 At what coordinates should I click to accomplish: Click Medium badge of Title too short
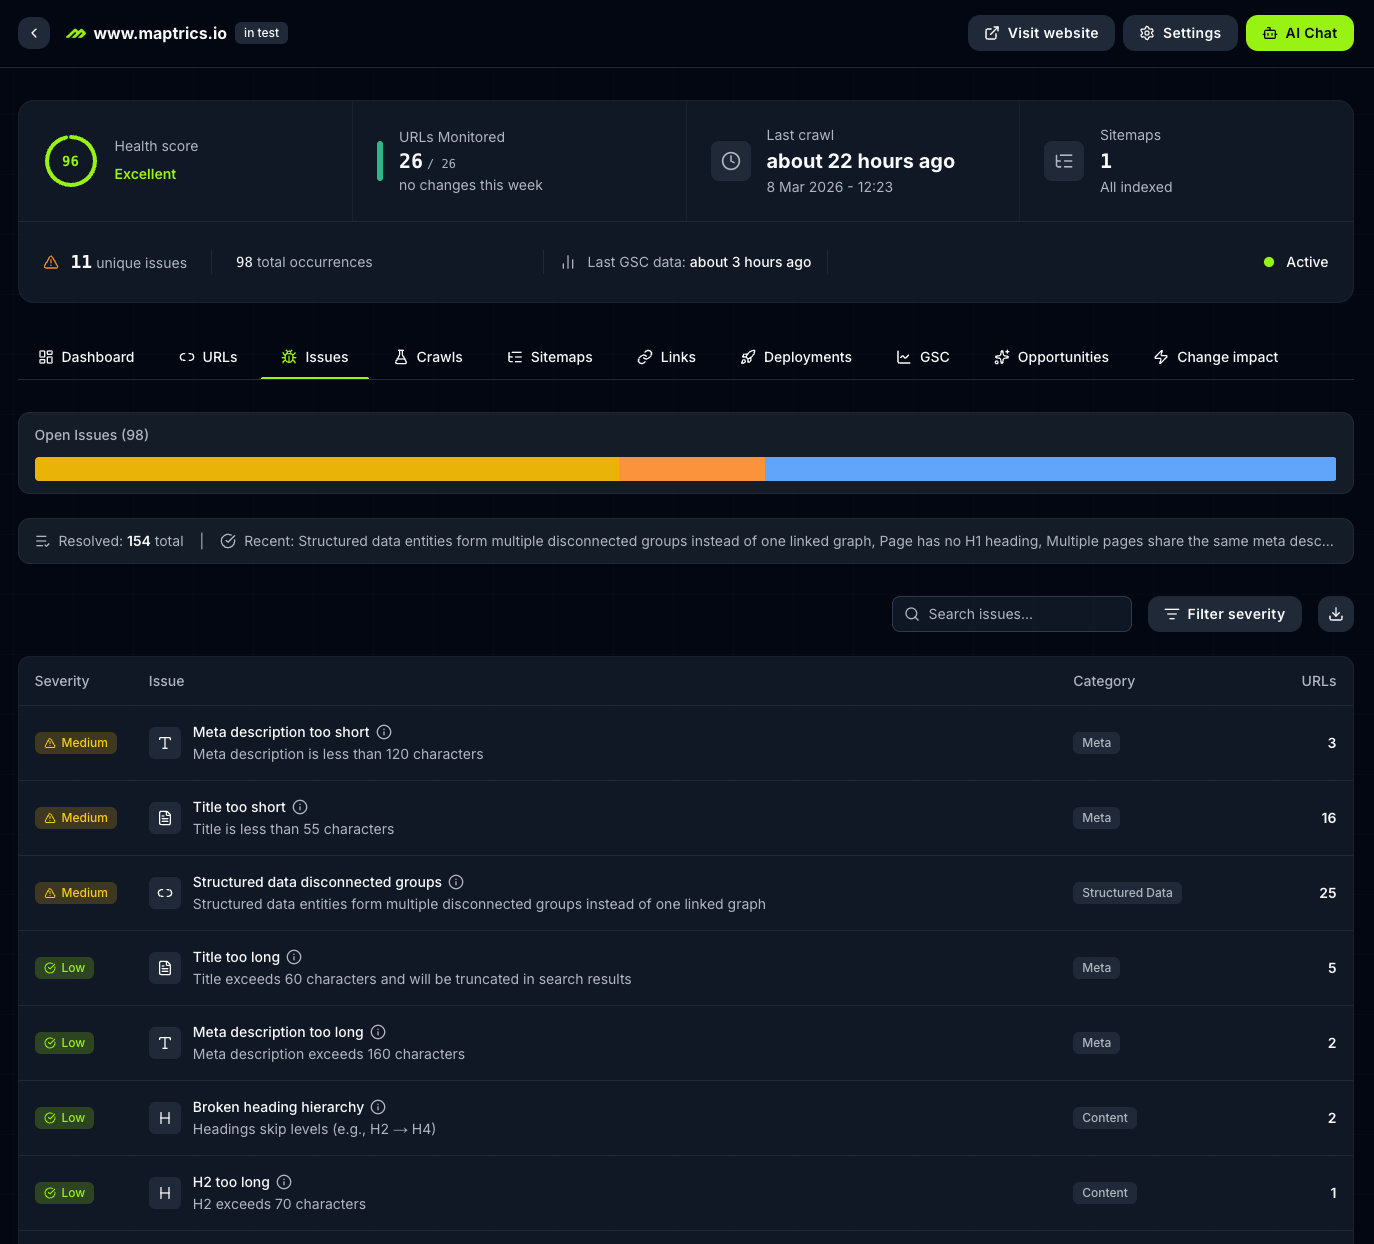pos(76,818)
